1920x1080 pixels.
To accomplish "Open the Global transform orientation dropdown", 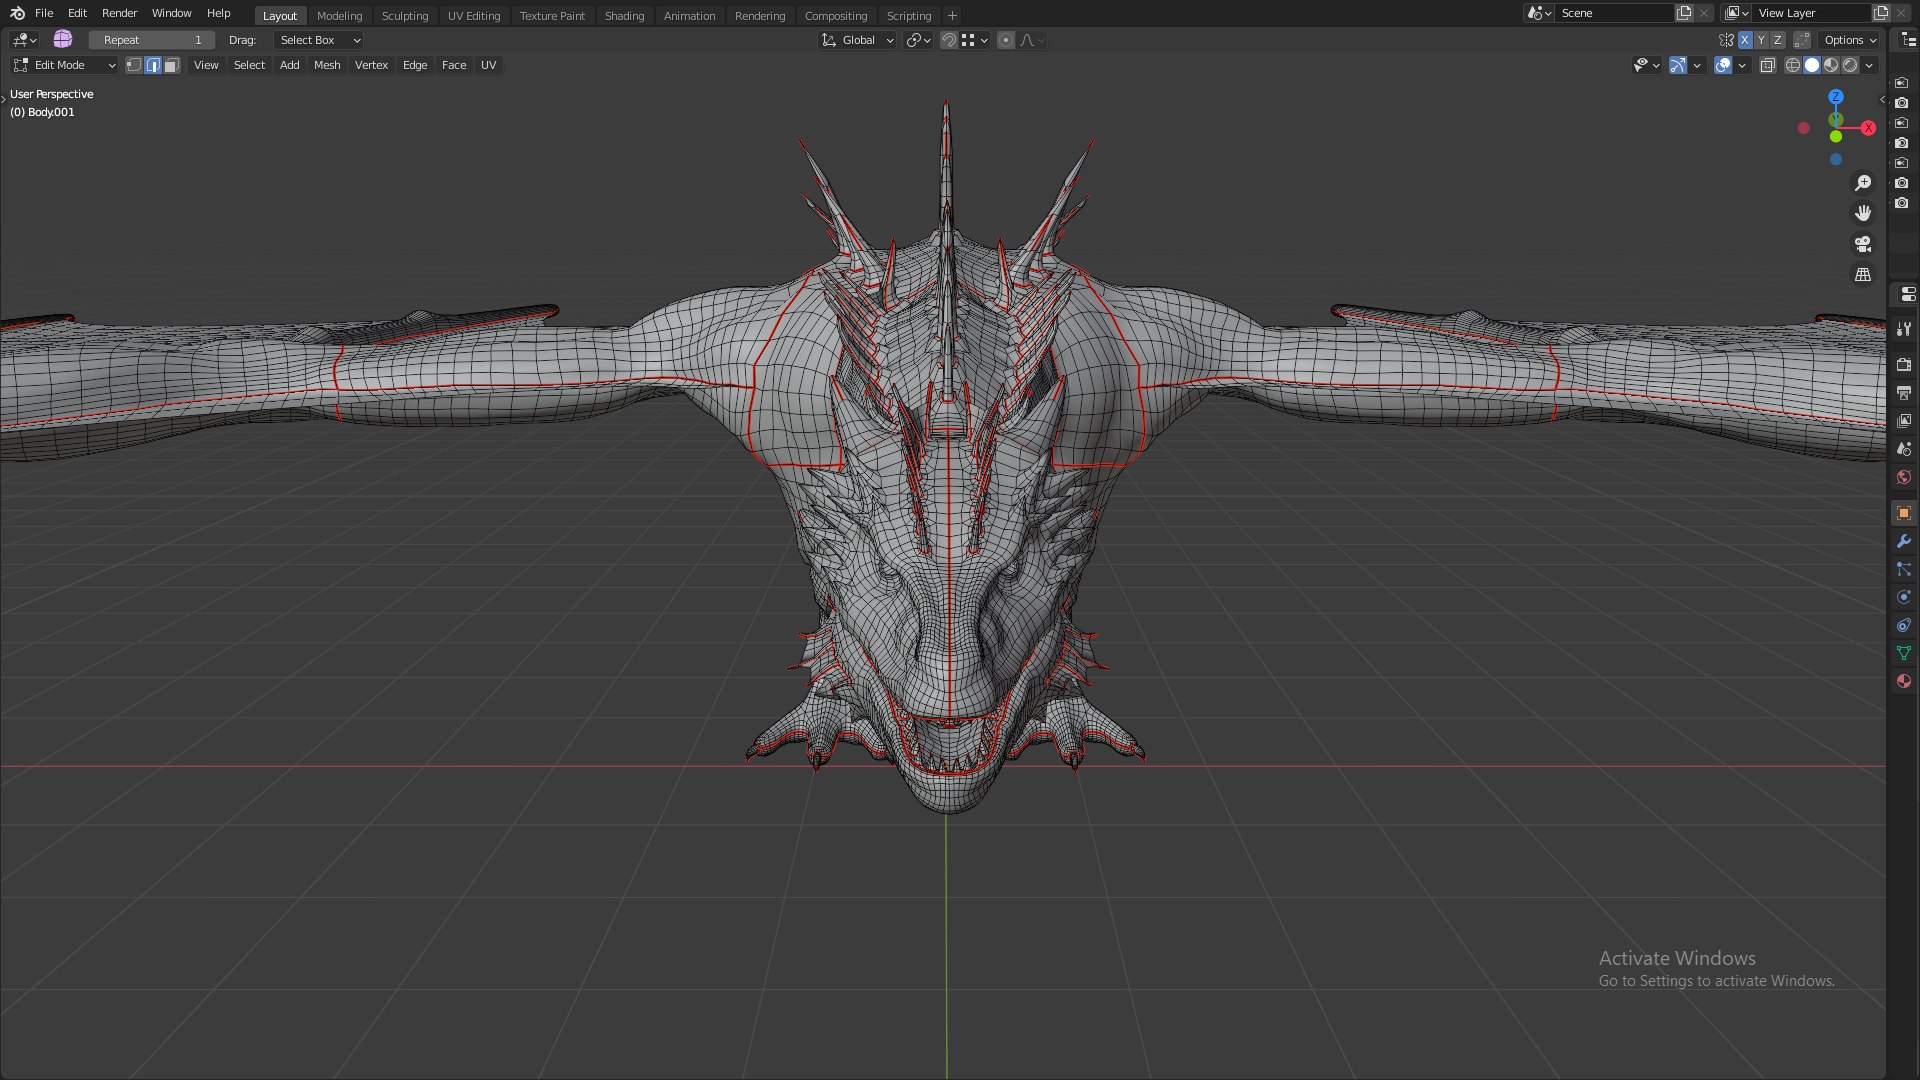I will pyautogui.click(x=858, y=40).
